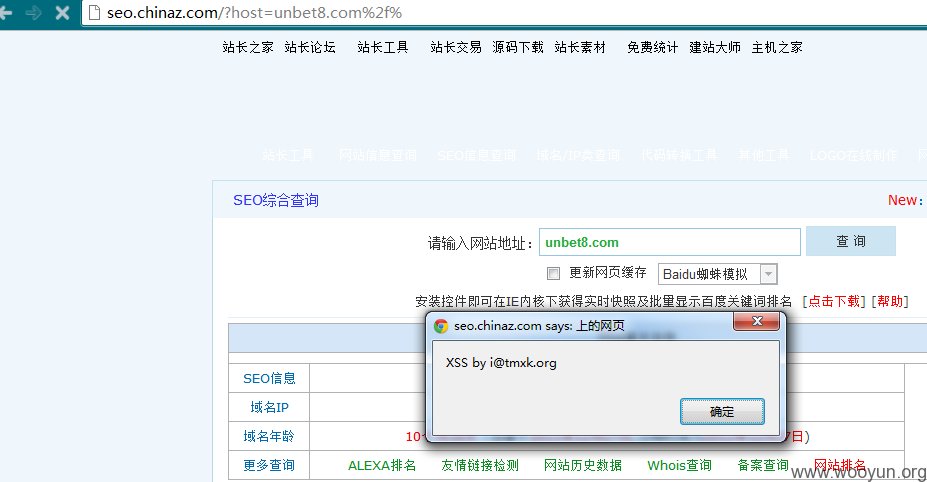The height and width of the screenshot is (482, 927).
Task: Click the XSS by i@tmxk.org message text
Action: pyautogui.click(x=501, y=363)
